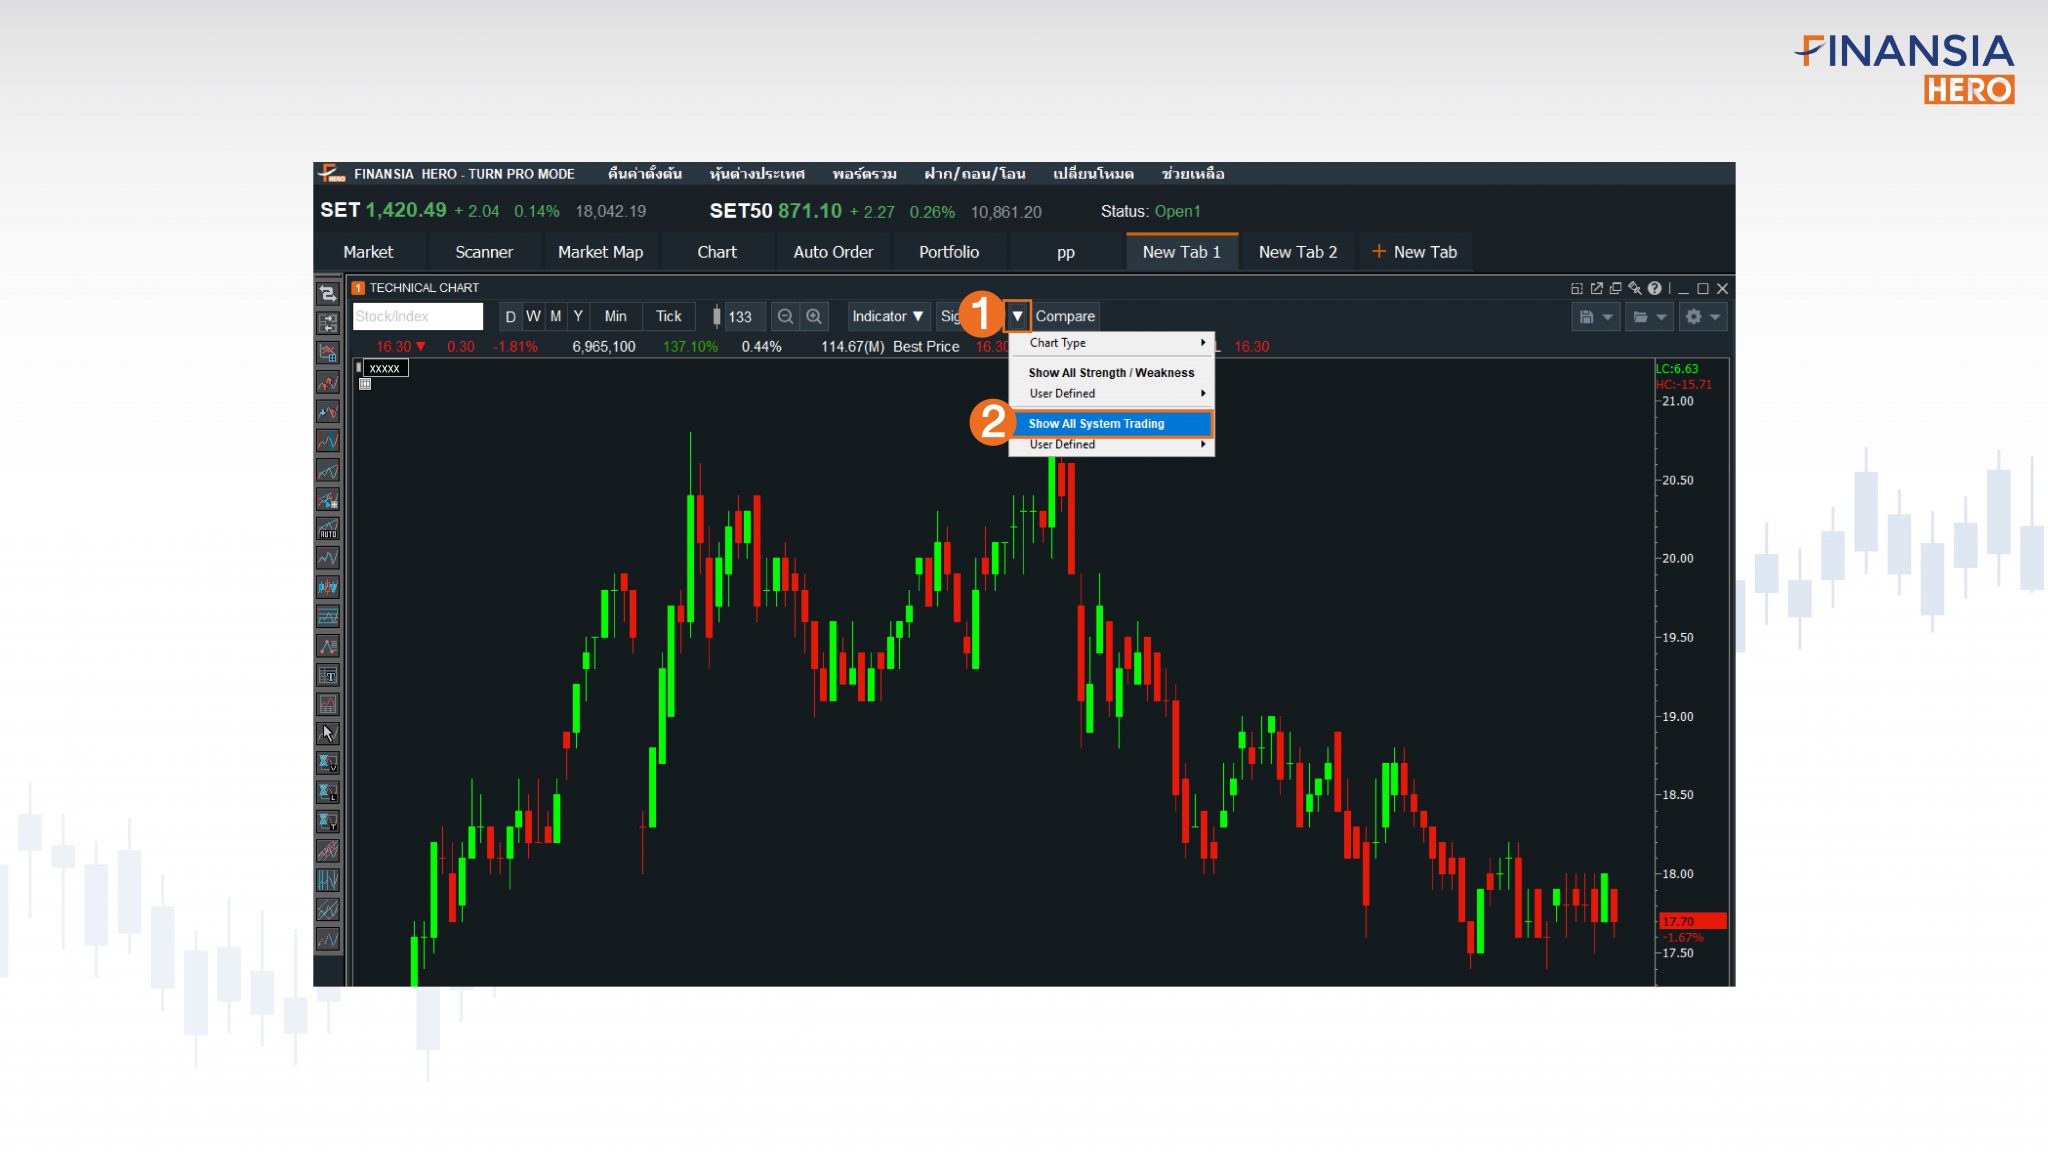Click the Stock/Index search input field
2048x1152 pixels.
[x=417, y=316]
